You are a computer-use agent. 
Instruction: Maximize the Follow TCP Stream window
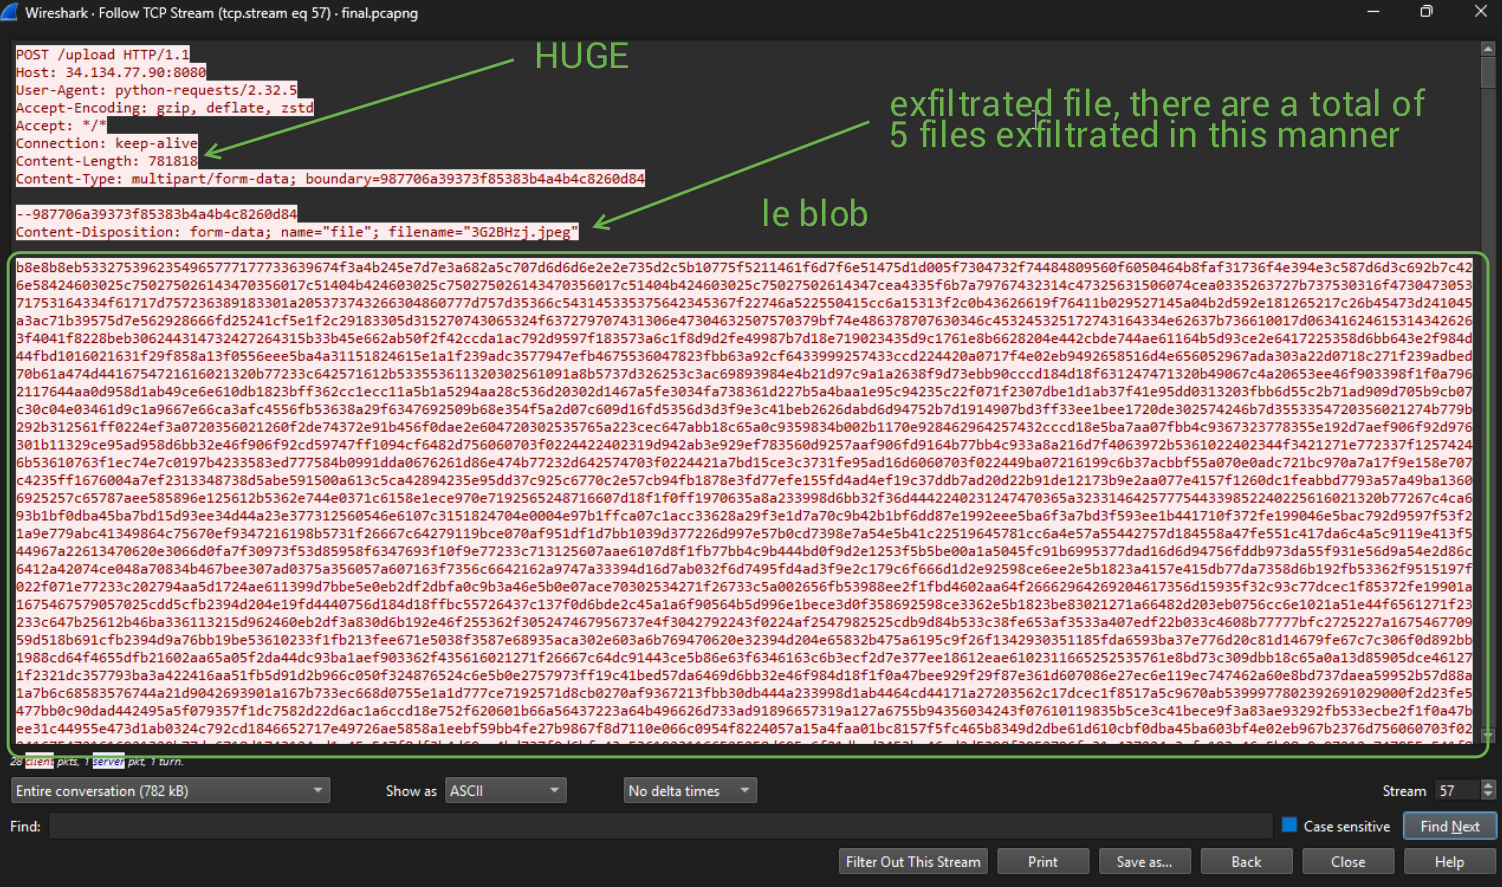(x=1426, y=12)
